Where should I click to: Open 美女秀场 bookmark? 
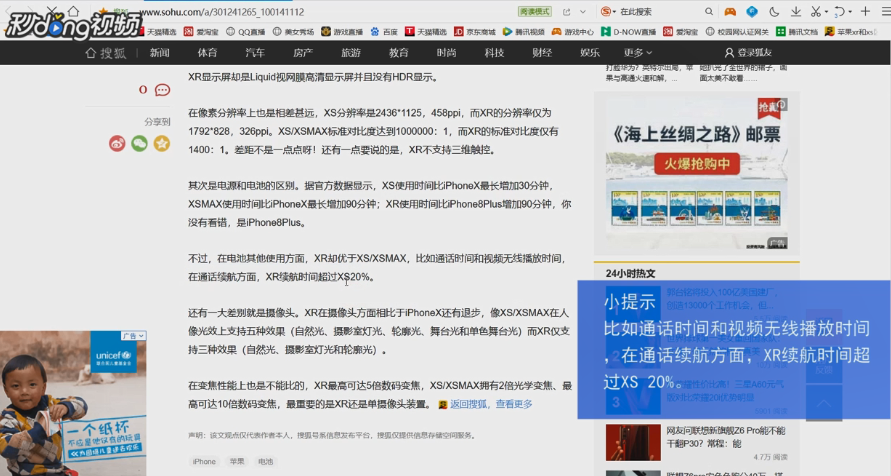click(x=293, y=32)
